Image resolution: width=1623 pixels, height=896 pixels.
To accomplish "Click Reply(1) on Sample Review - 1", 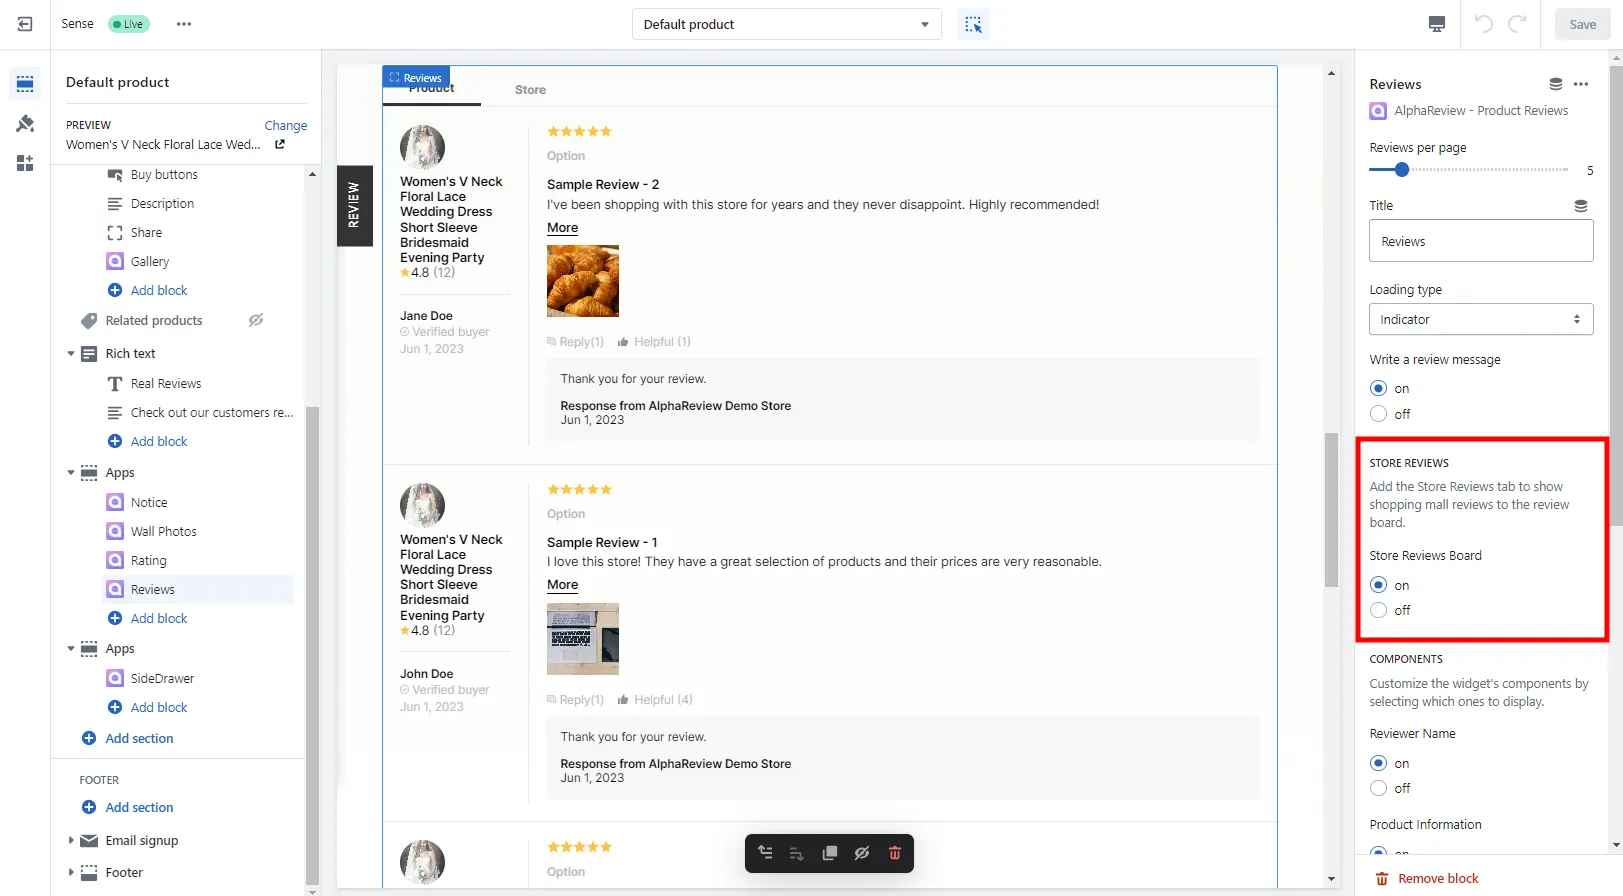I will click(x=576, y=700).
